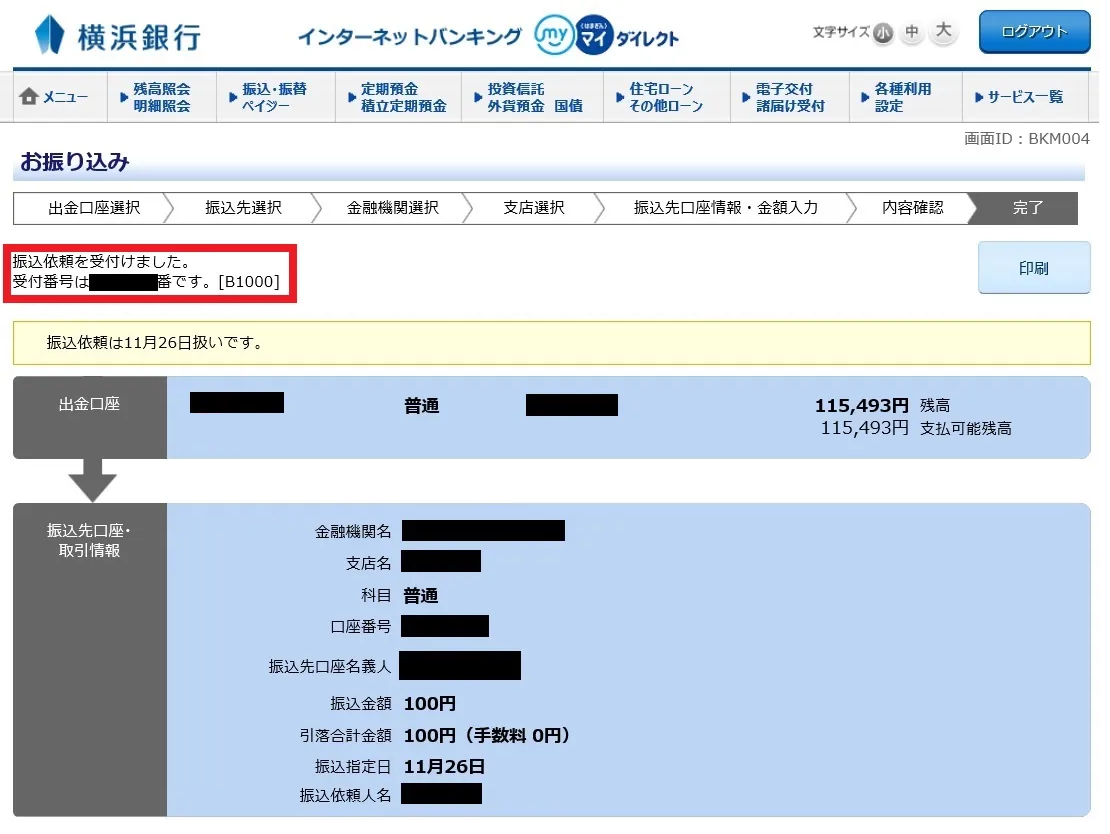Image resolution: width=1110 pixels, height=834 pixels.
Task: Click the 振込先口座・取引情報 section label
Action: (89, 540)
